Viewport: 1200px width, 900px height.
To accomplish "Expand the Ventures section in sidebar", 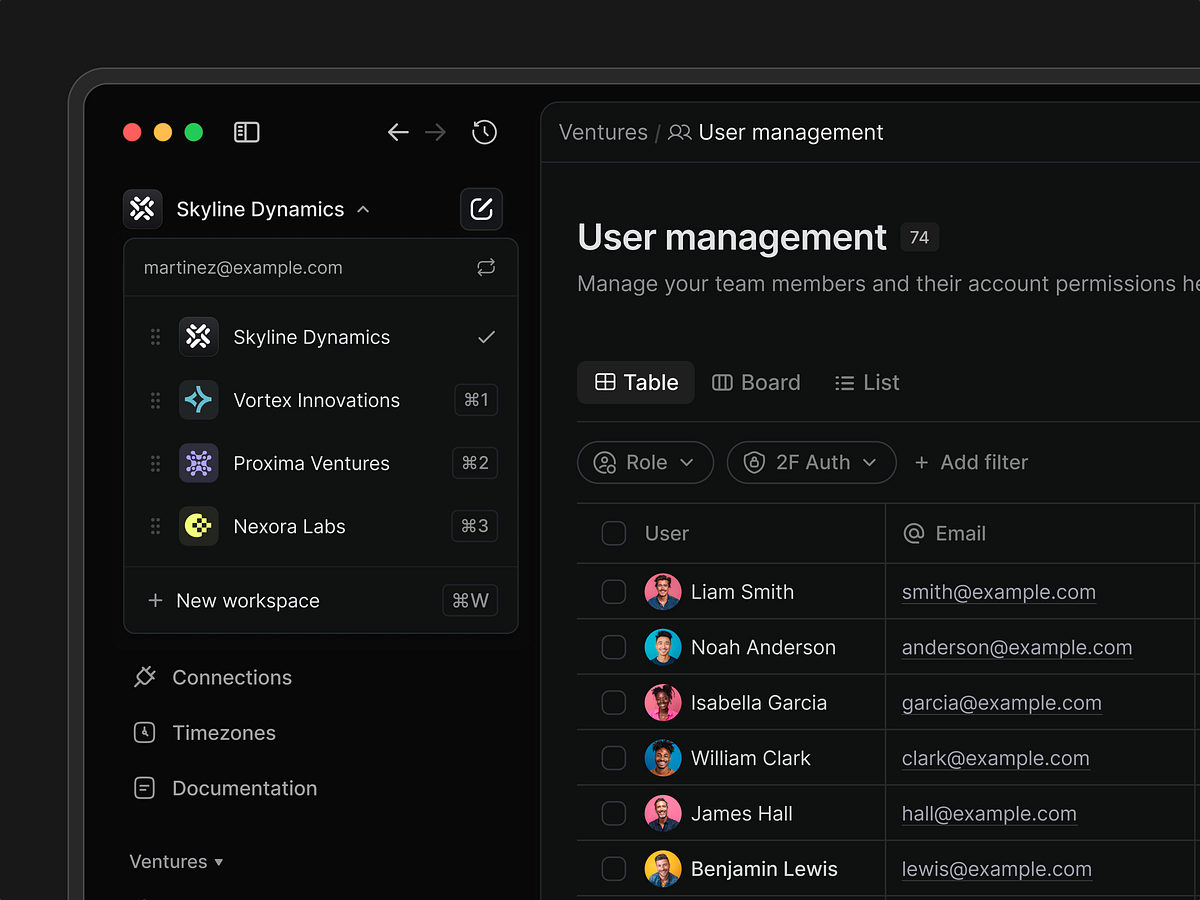I will point(176,862).
